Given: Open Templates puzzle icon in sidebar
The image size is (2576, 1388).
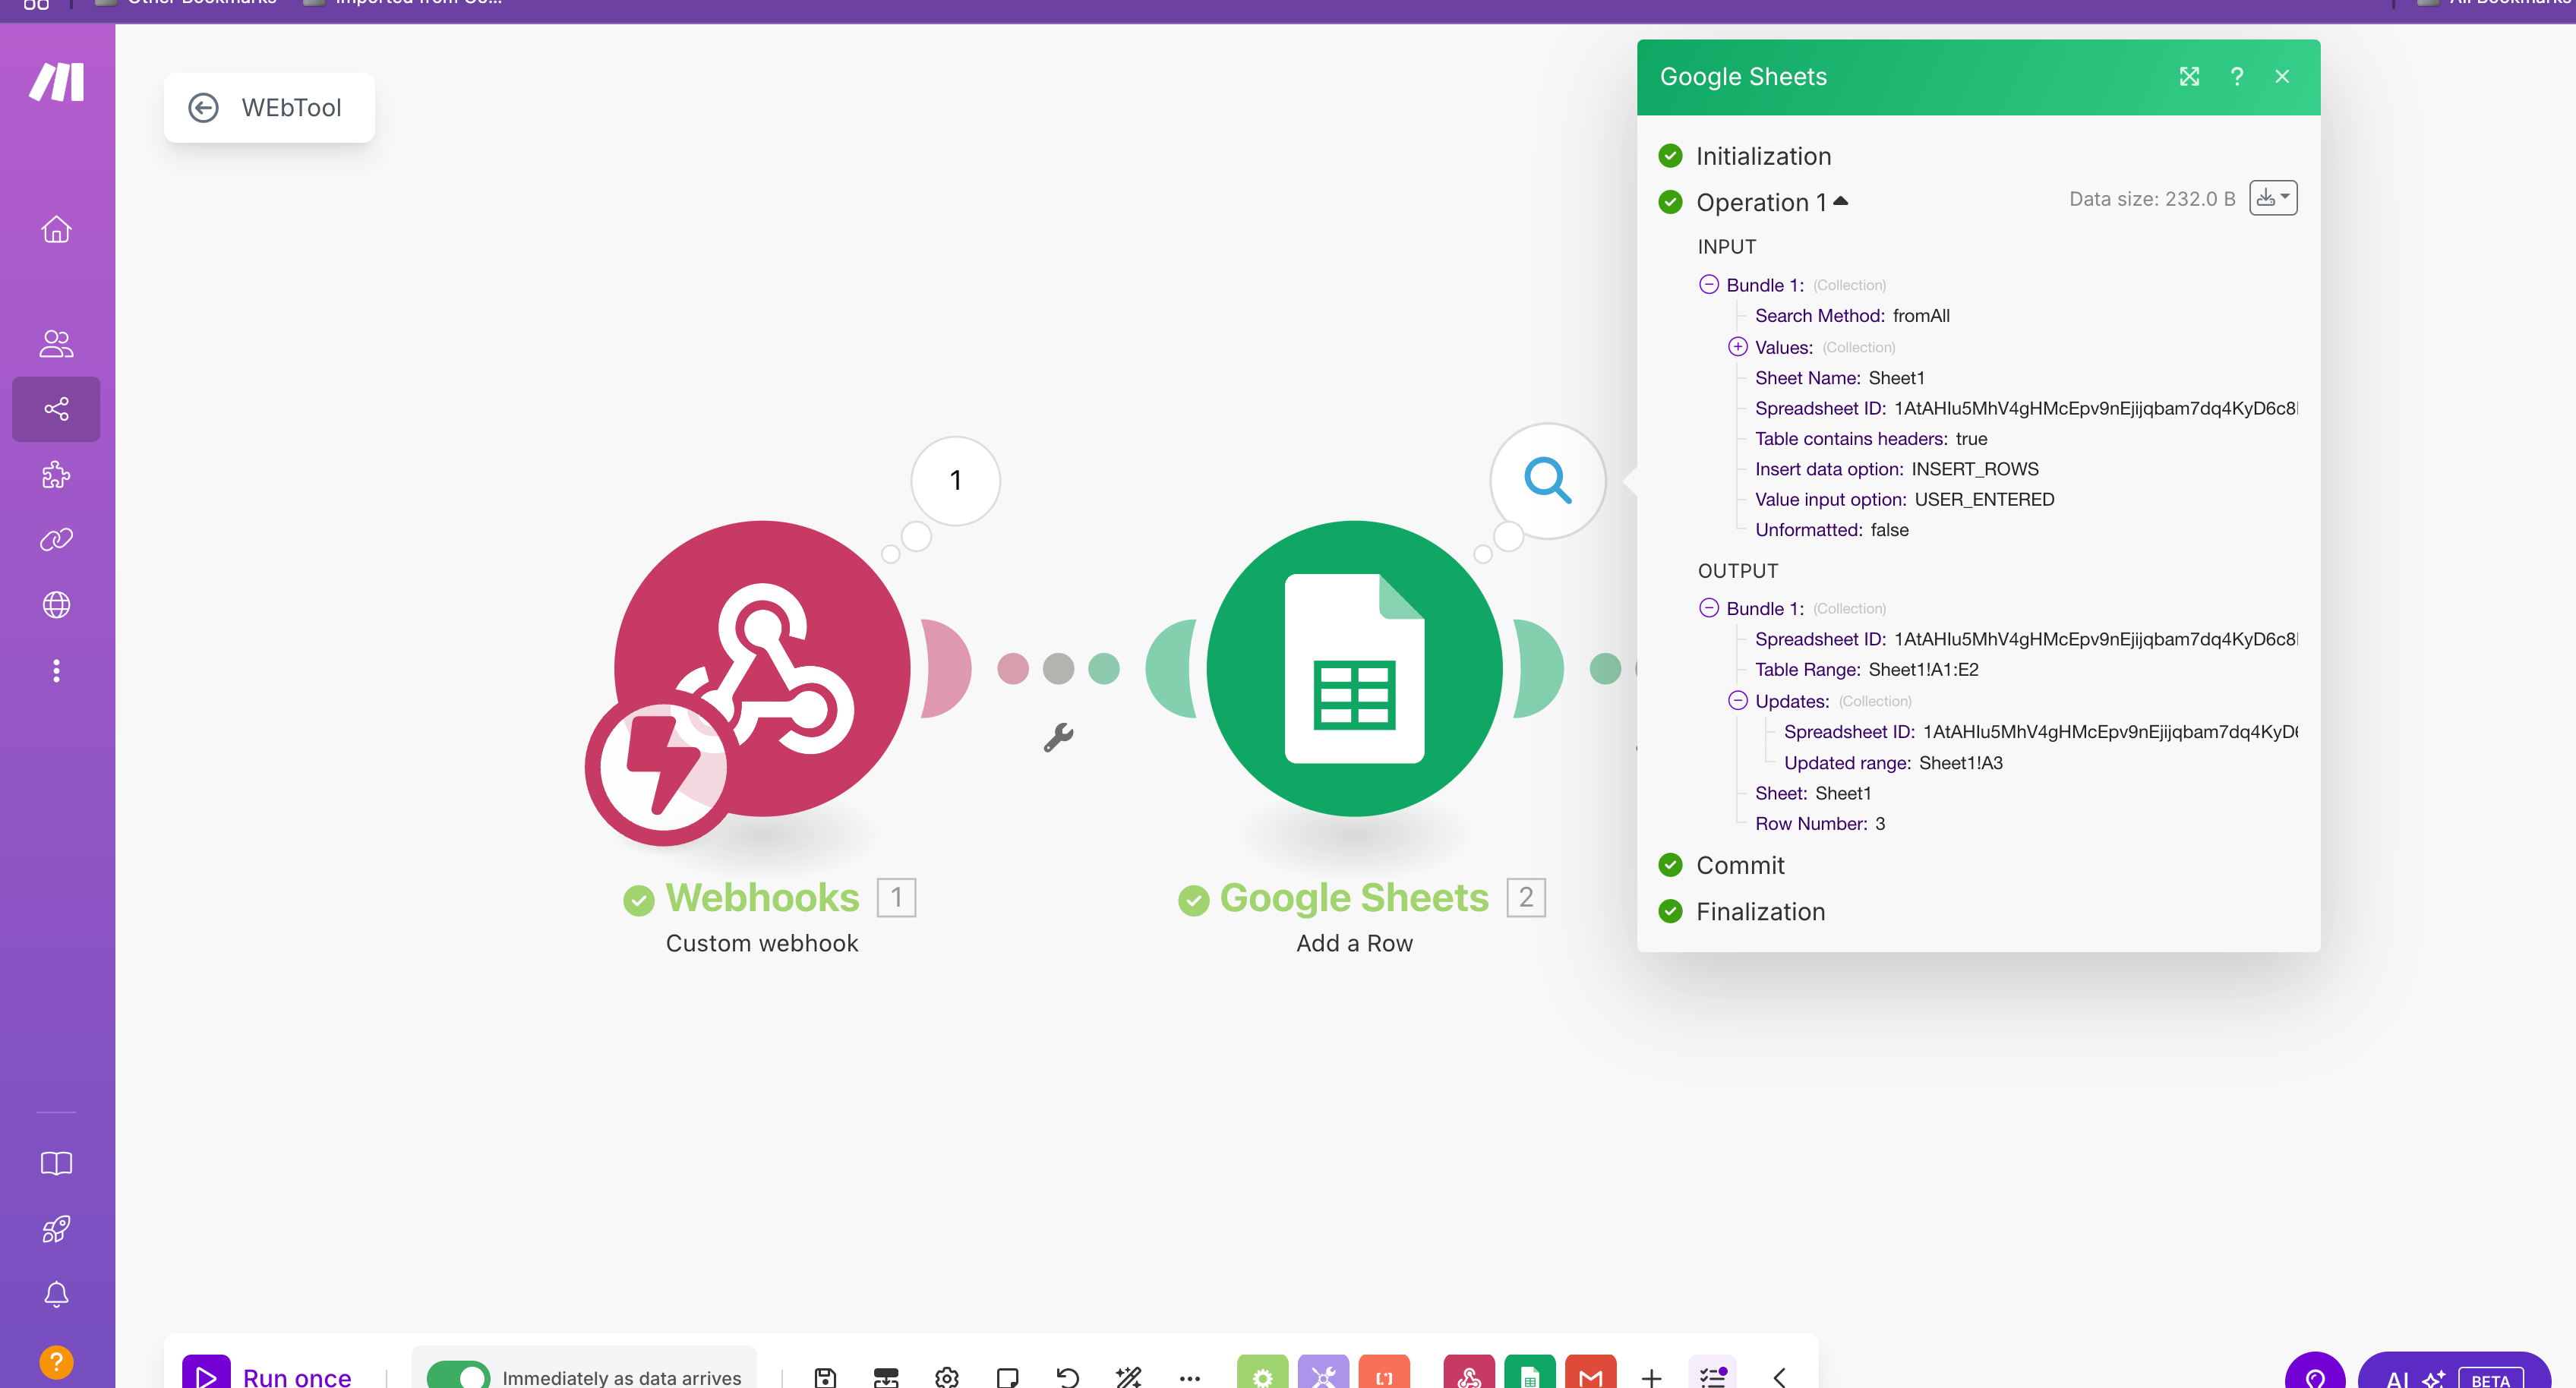Looking at the screenshot, I should [x=56, y=474].
